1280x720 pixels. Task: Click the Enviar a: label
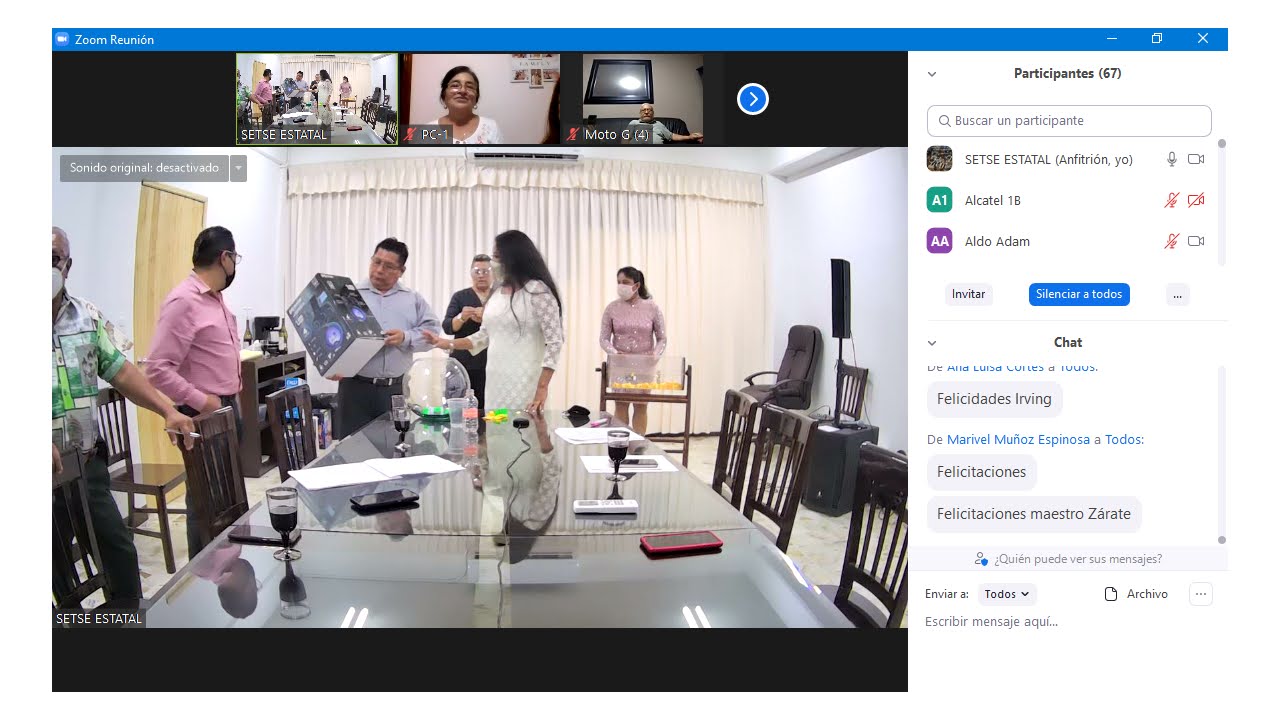click(x=947, y=594)
